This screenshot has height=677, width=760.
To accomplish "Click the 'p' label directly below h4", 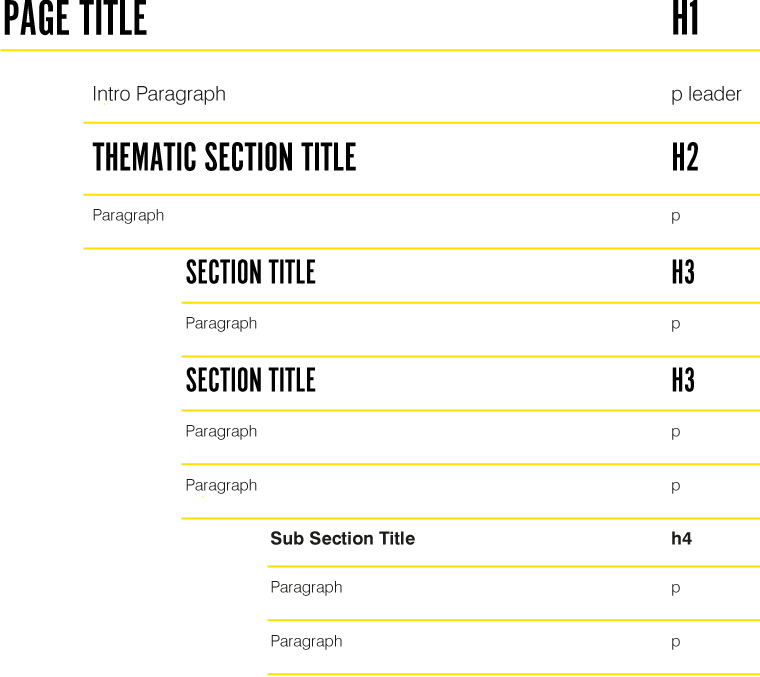I will click(676, 588).
